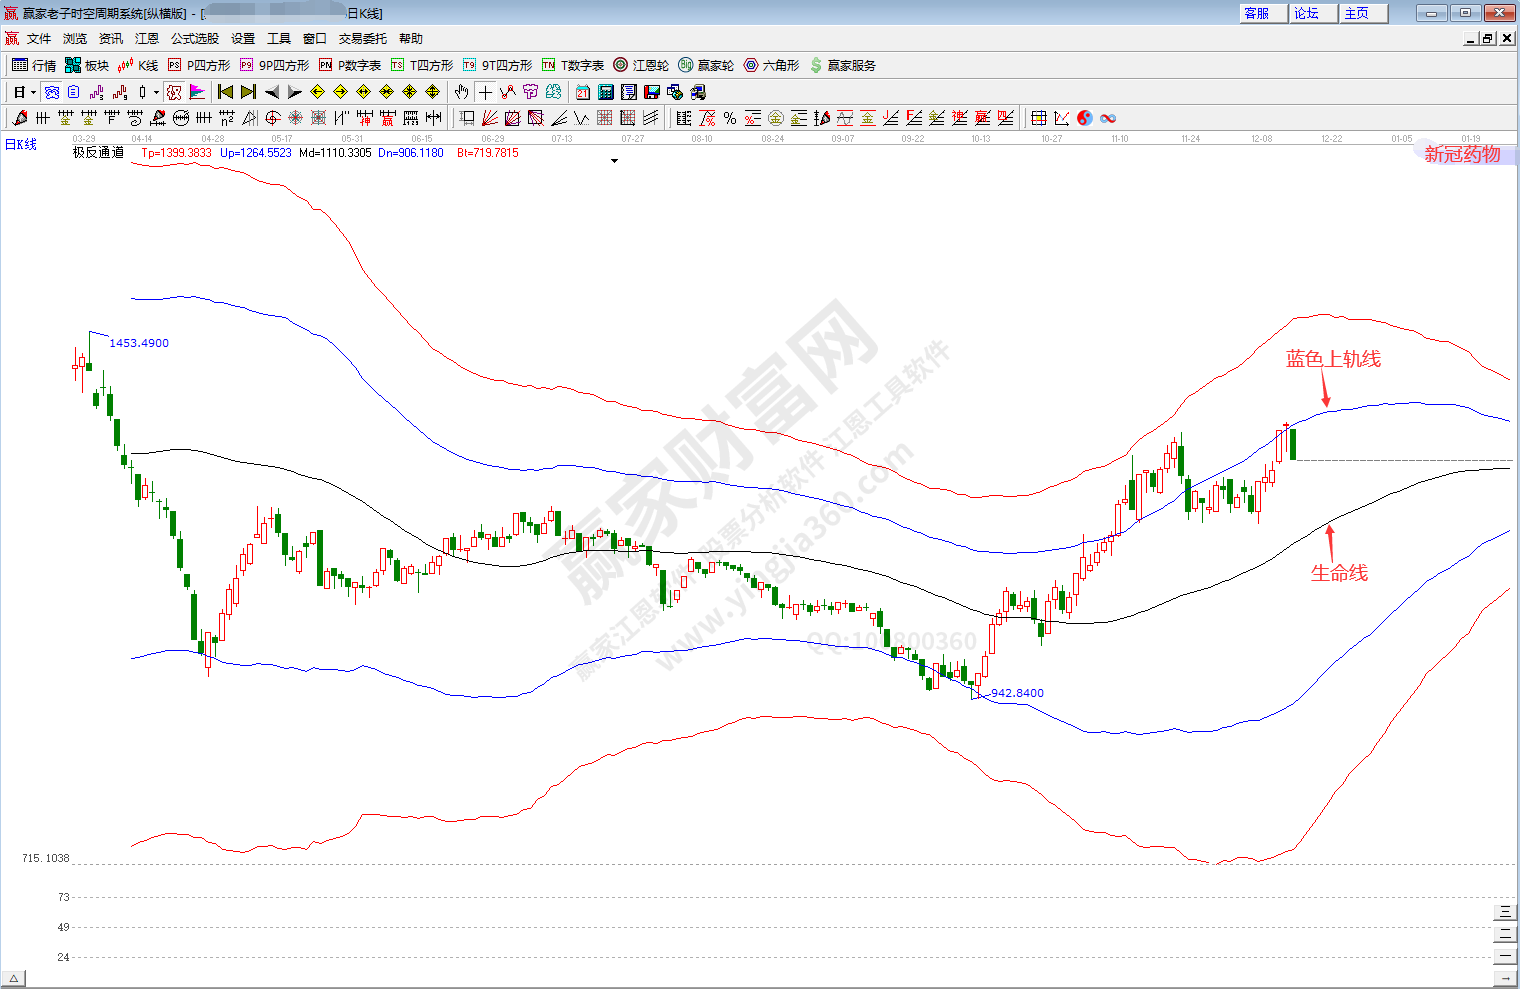Select the red pencil drawing tool
This screenshot has height=989, width=1520.
pos(20,118)
